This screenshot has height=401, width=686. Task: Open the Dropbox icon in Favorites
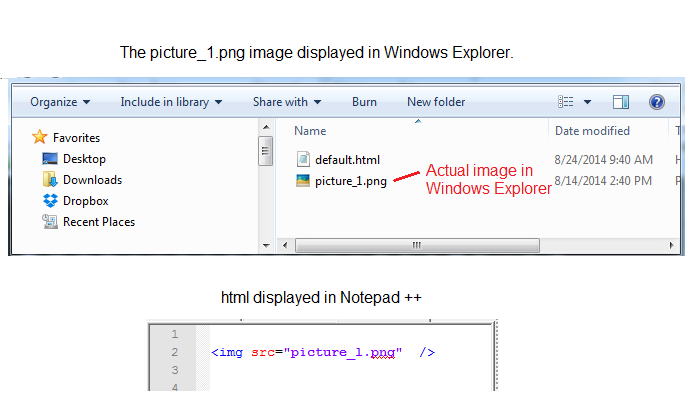(x=50, y=201)
